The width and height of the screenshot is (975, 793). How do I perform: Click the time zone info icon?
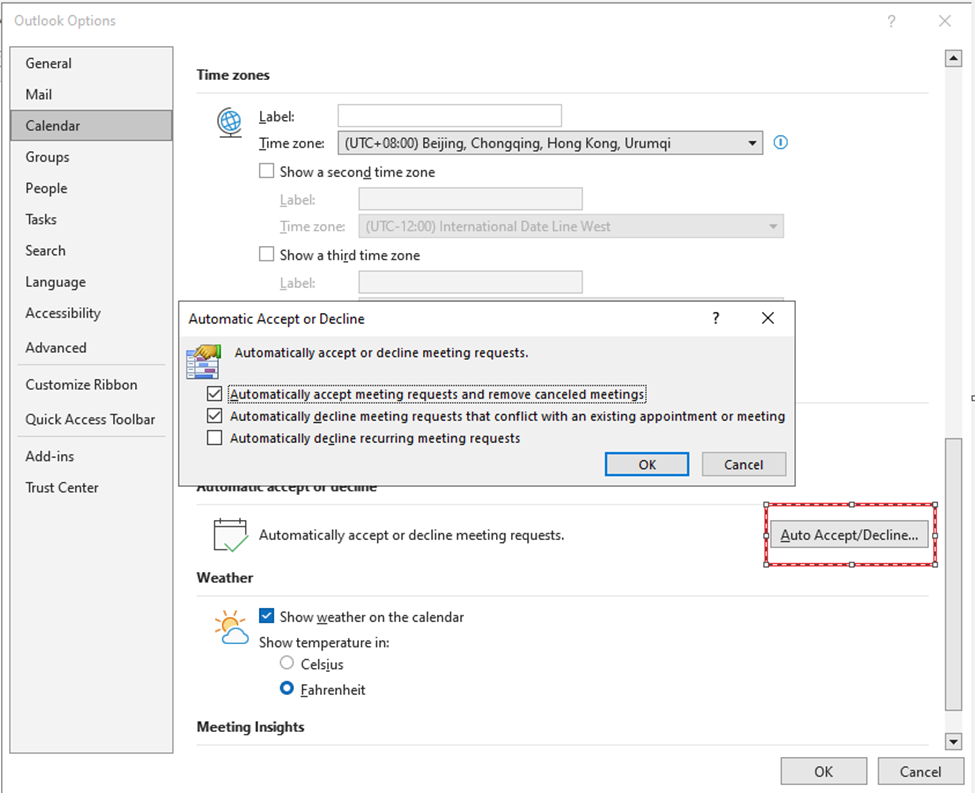click(780, 143)
